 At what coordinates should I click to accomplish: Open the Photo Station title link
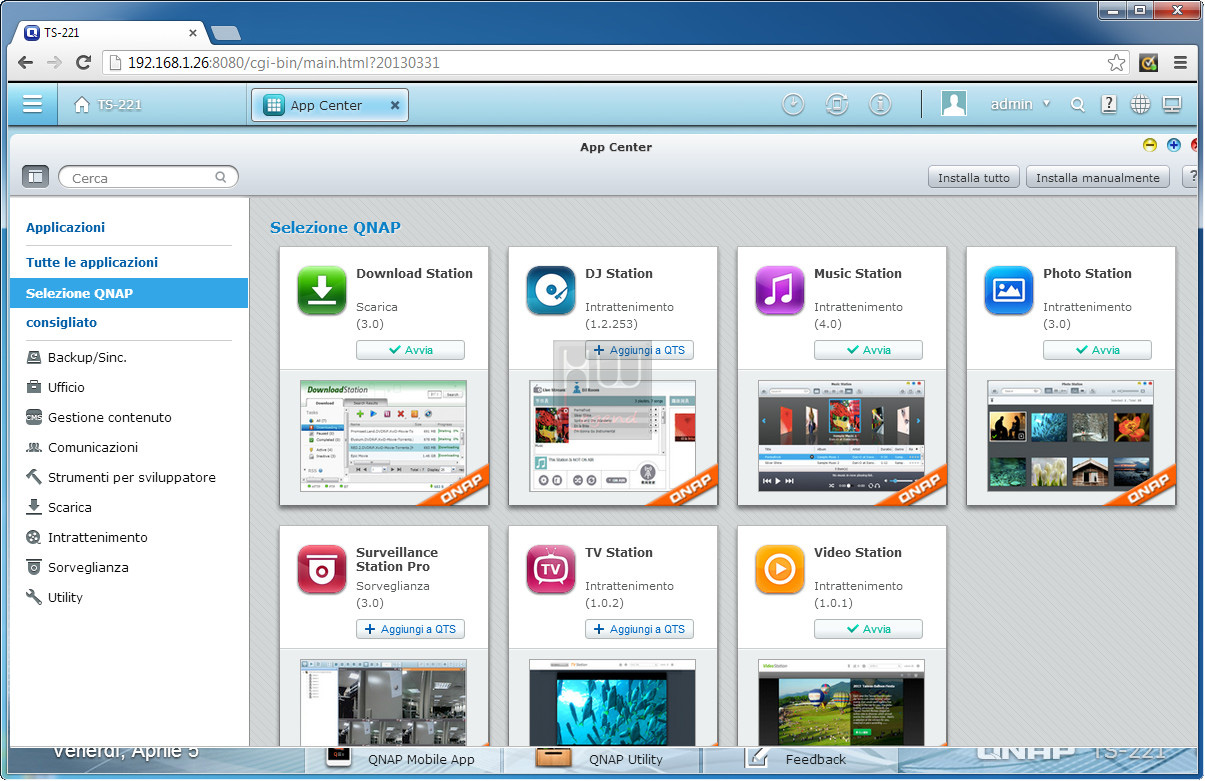click(x=1087, y=273)
